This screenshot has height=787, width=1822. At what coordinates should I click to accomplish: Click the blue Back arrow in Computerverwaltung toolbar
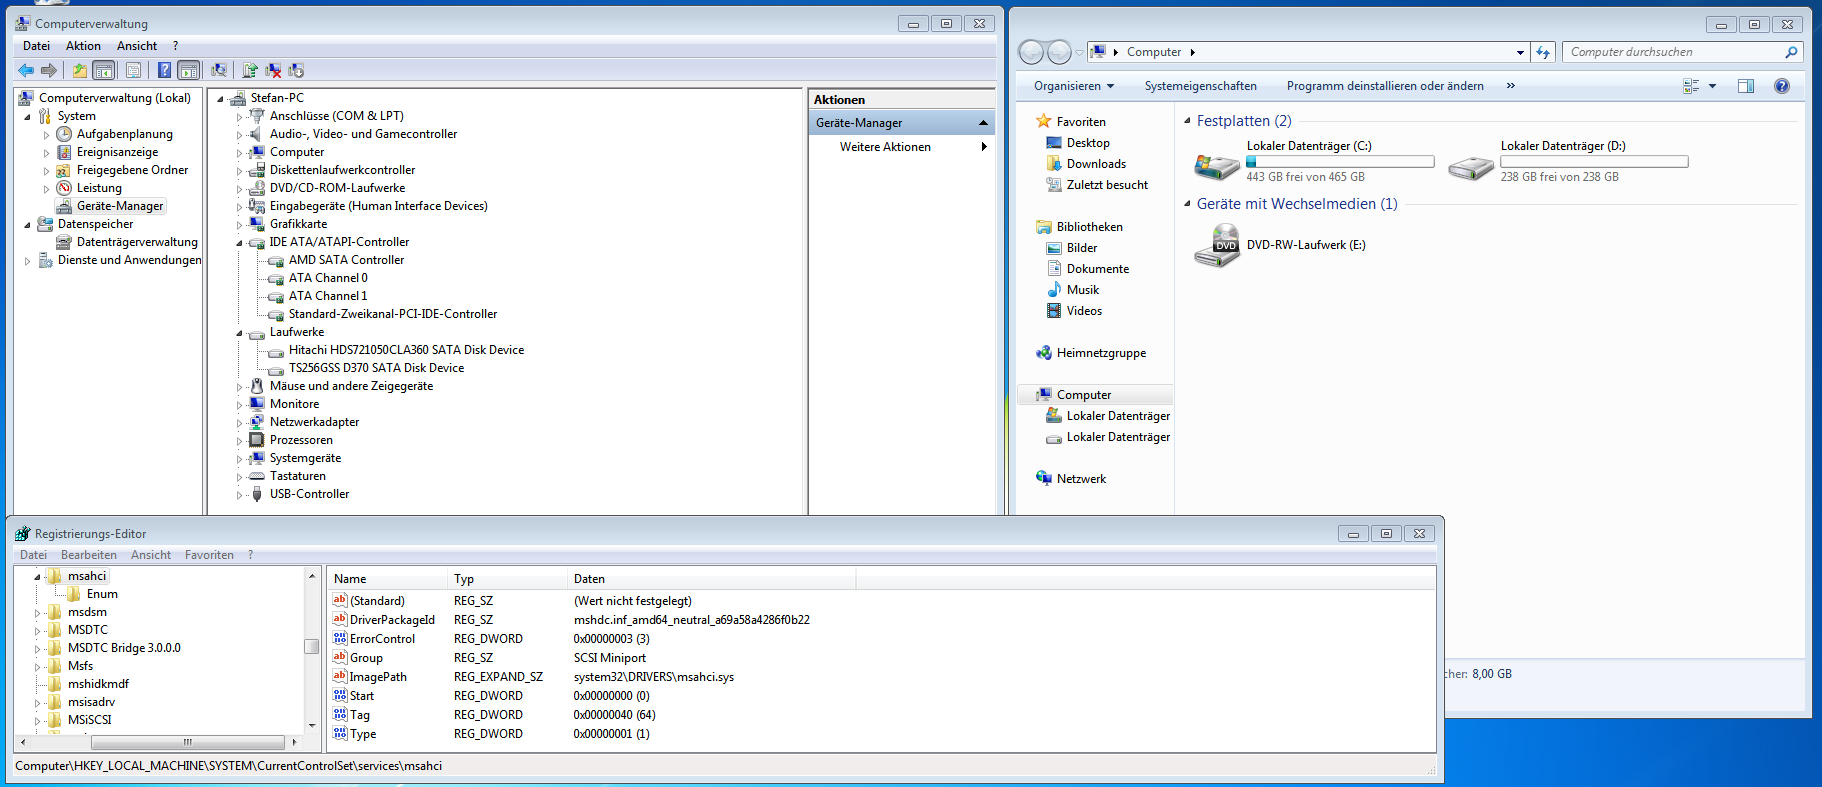pos(26,70)
